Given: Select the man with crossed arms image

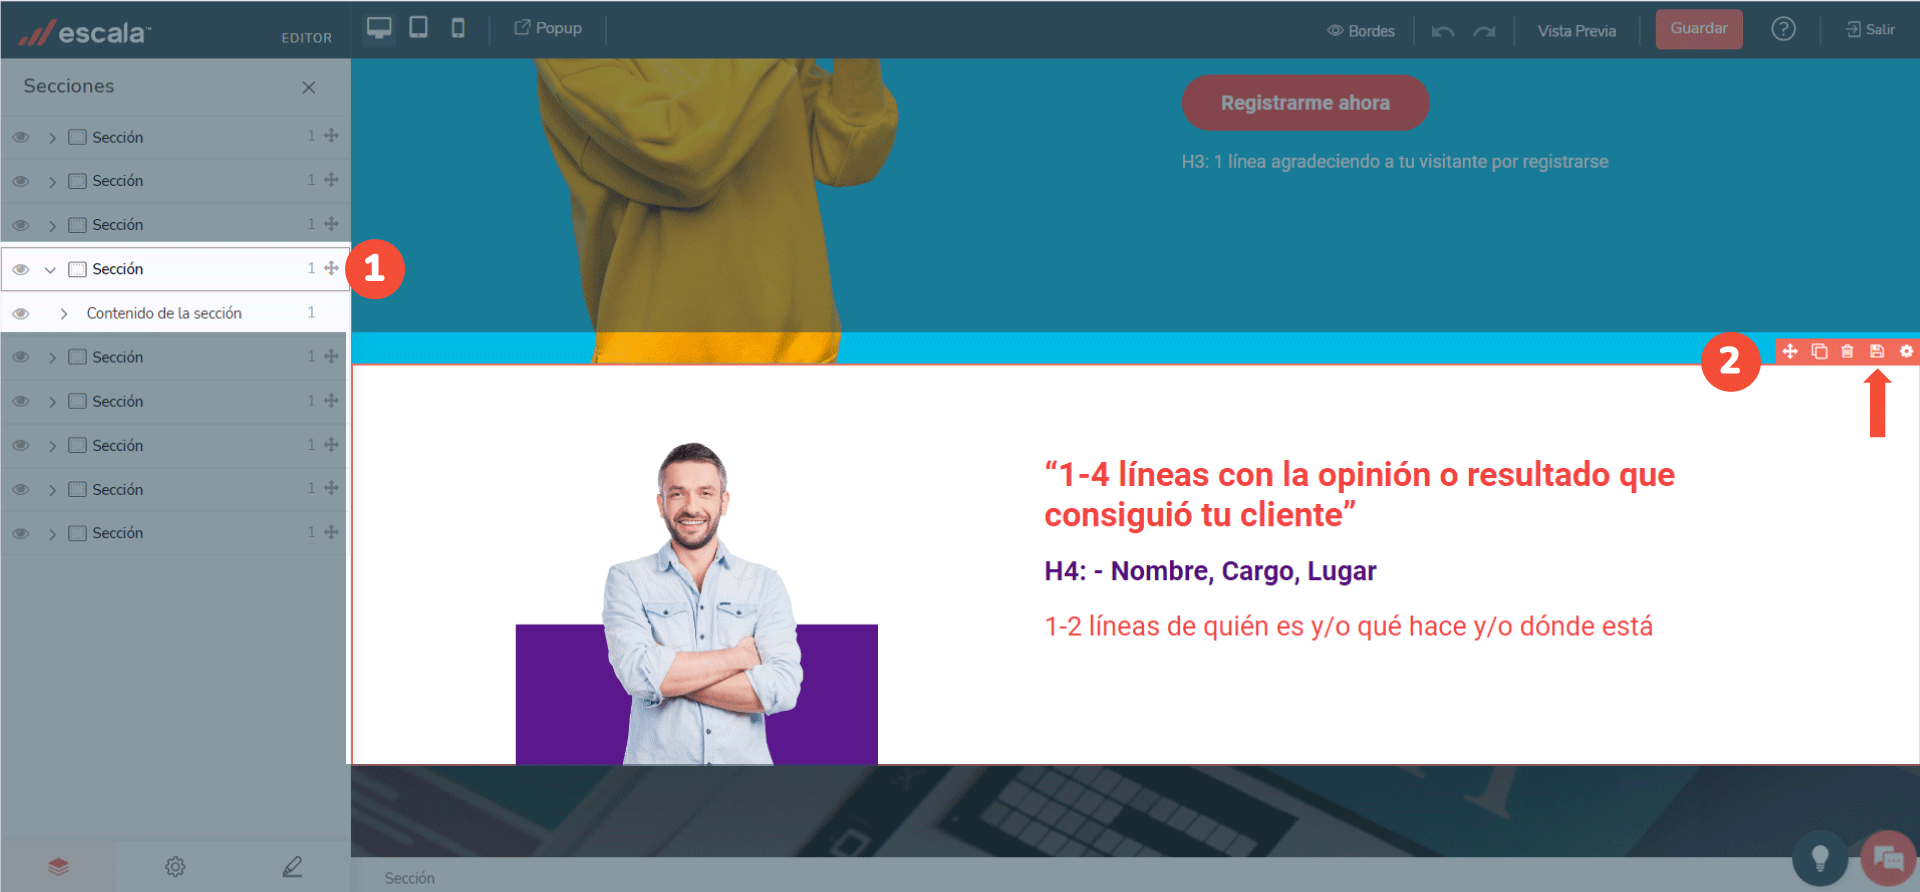Looking at the screenshot, I should click(x=697, y=604).
